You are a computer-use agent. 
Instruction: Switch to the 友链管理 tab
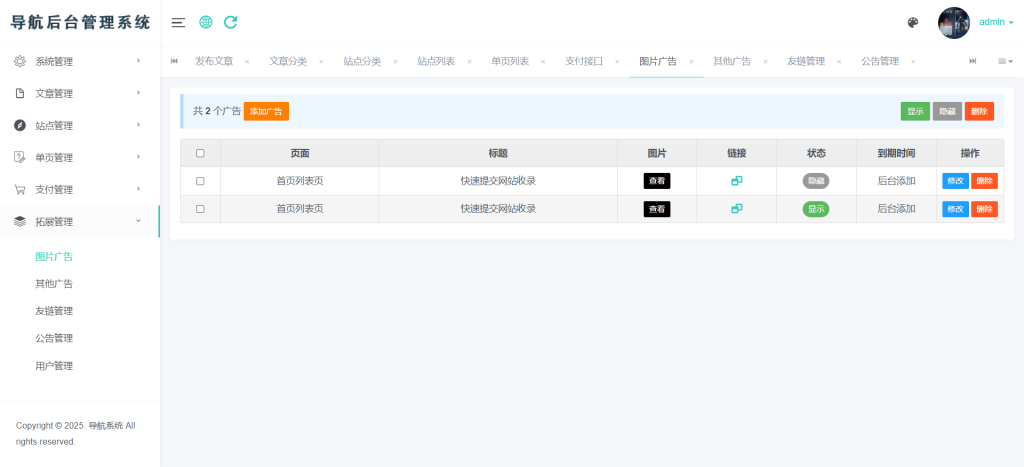(806, 61)
